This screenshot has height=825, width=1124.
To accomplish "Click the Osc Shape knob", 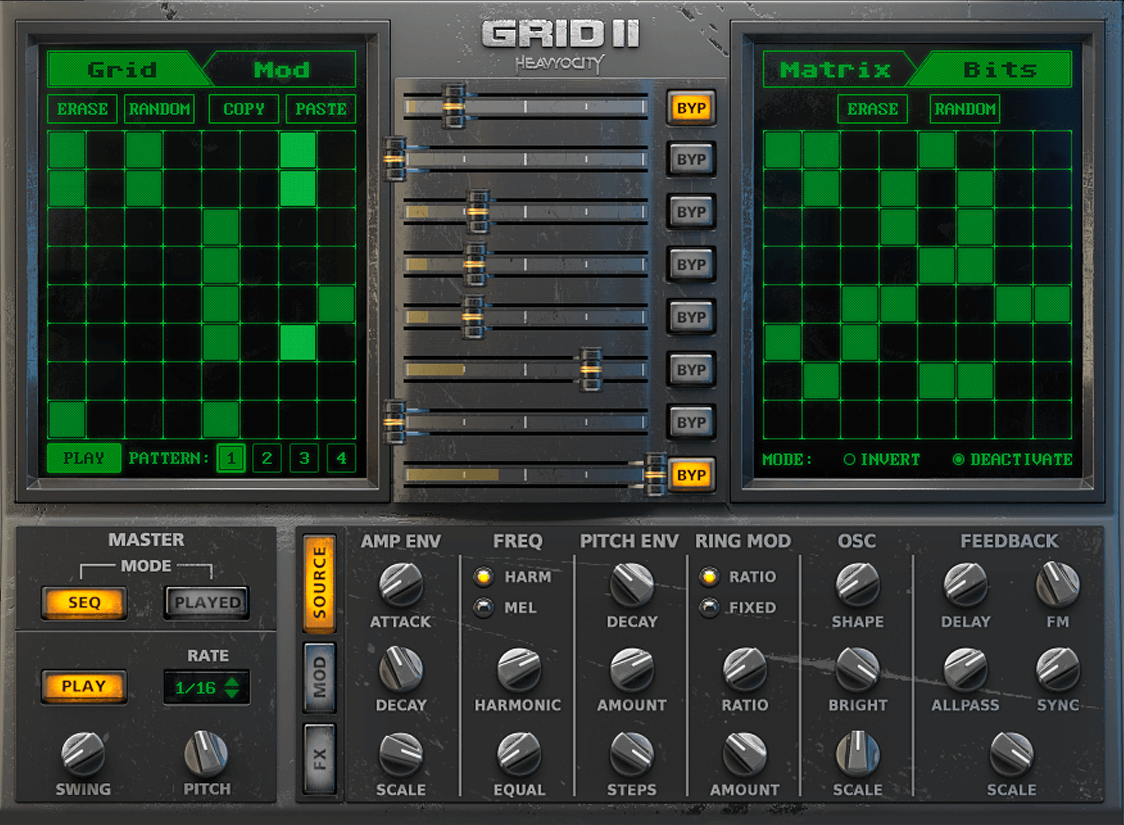I will 857,583.
